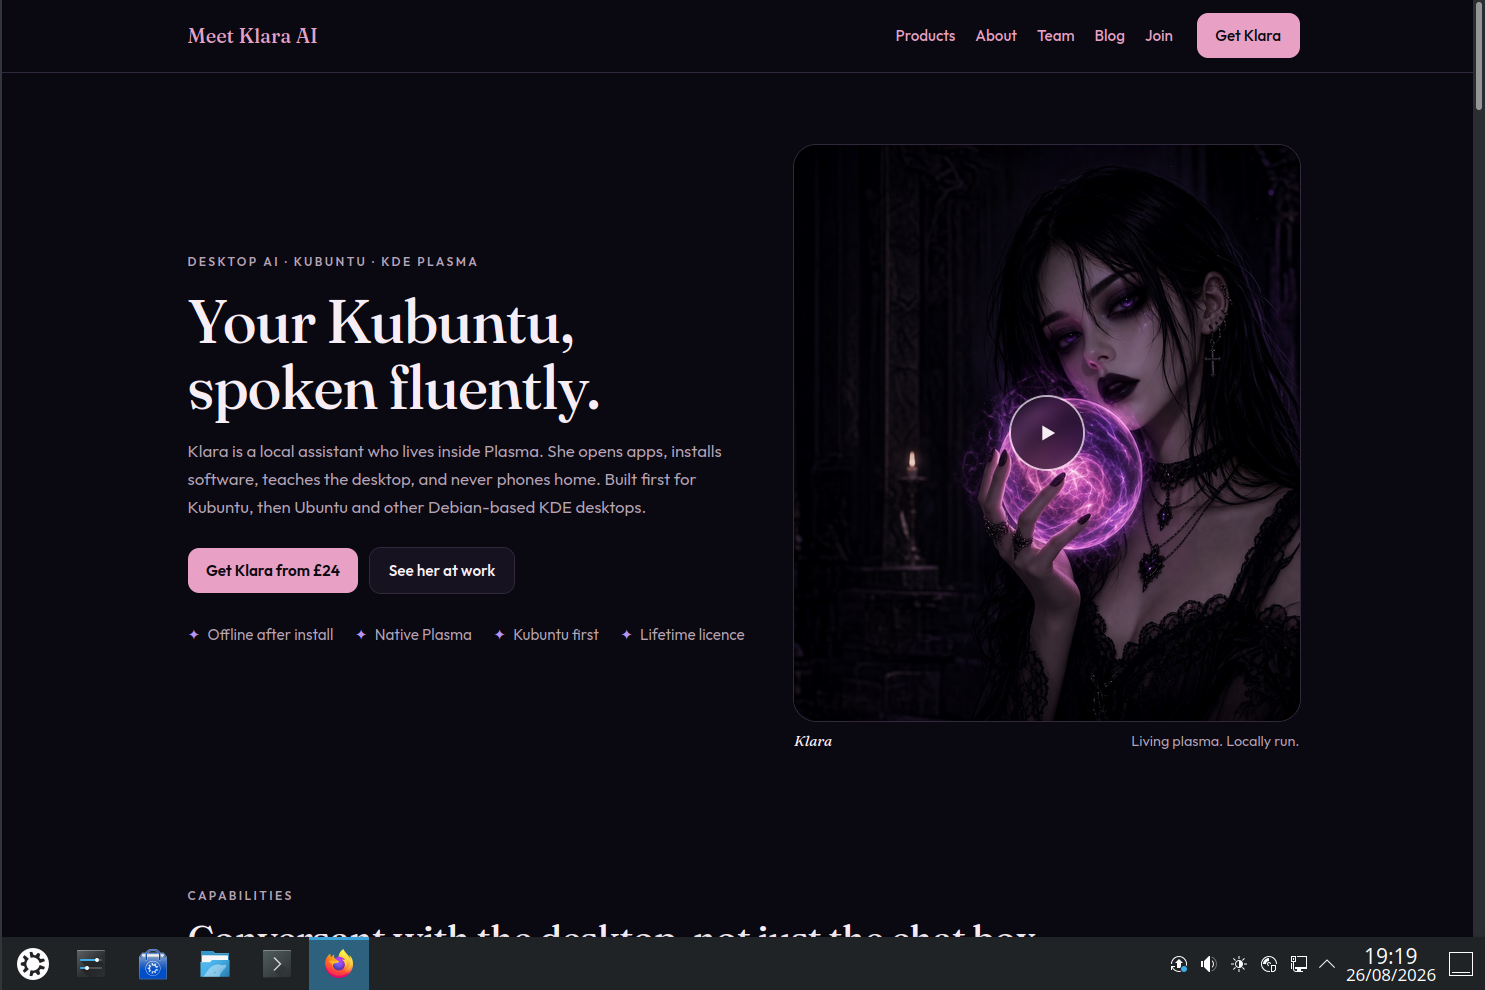Play the Klara hero video

[1047, 433]
